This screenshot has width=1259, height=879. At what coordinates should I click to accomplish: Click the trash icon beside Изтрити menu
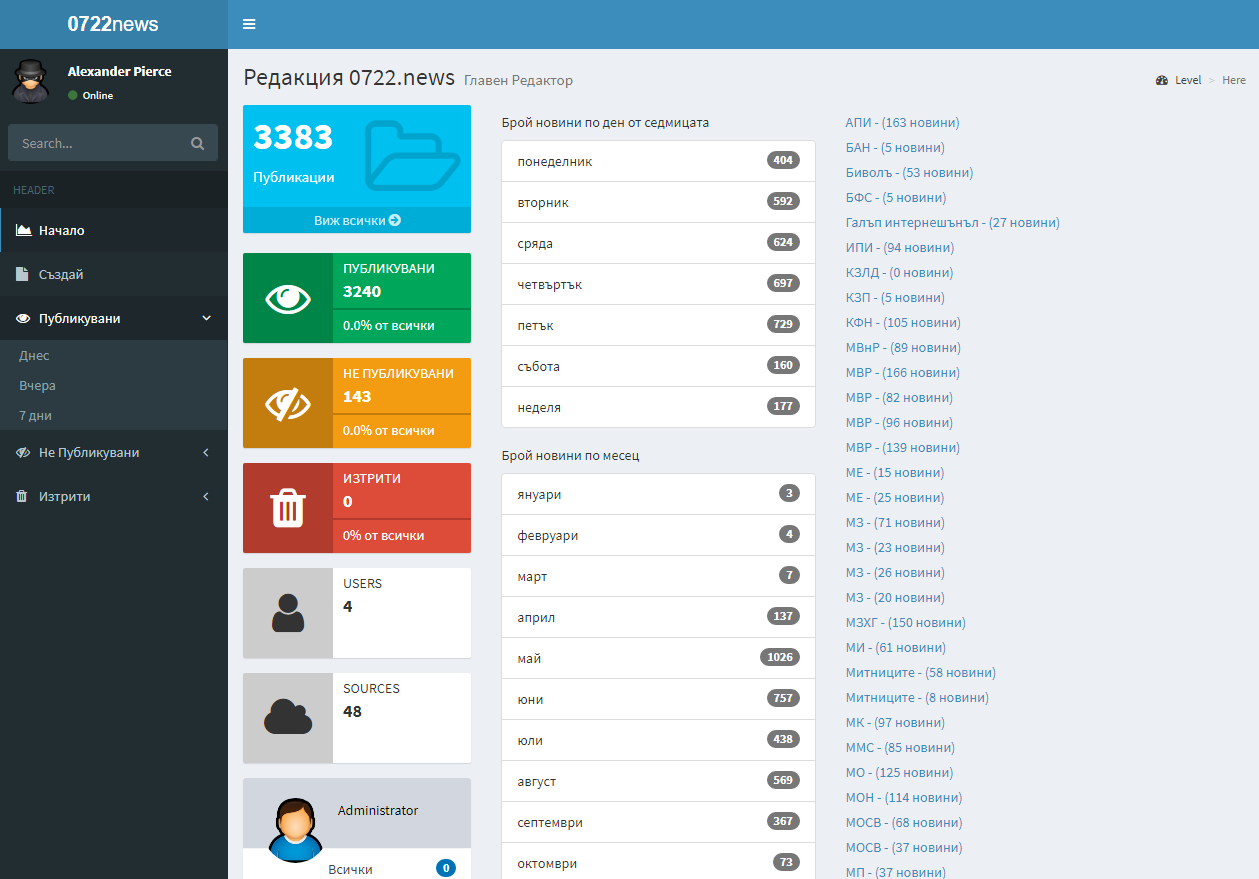click(x=22, y=496)
